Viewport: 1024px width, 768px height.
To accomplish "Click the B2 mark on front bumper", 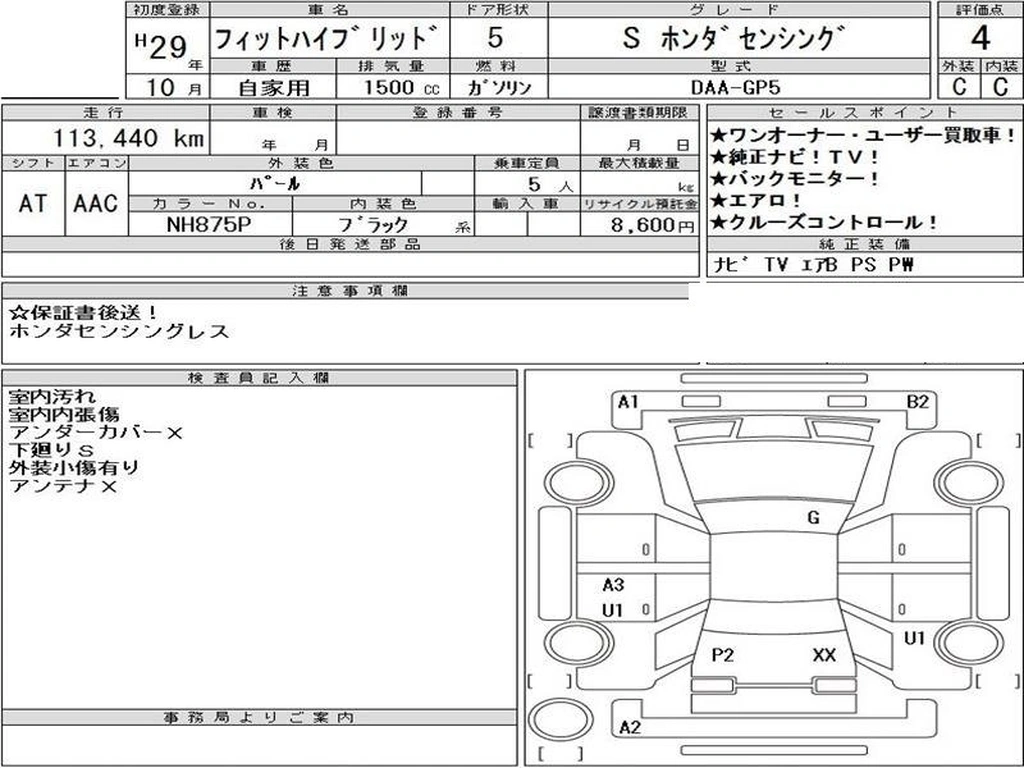I will click(918, 402).
